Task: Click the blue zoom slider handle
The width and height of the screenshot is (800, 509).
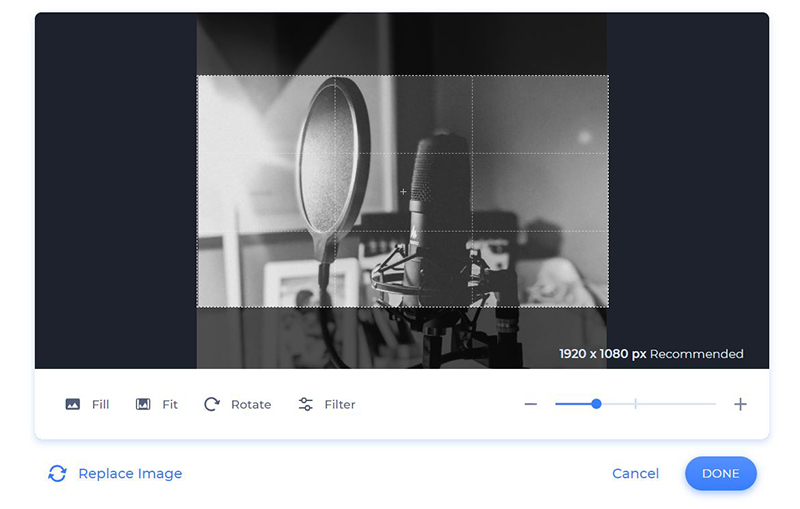Action: click(x=596, y=404)
